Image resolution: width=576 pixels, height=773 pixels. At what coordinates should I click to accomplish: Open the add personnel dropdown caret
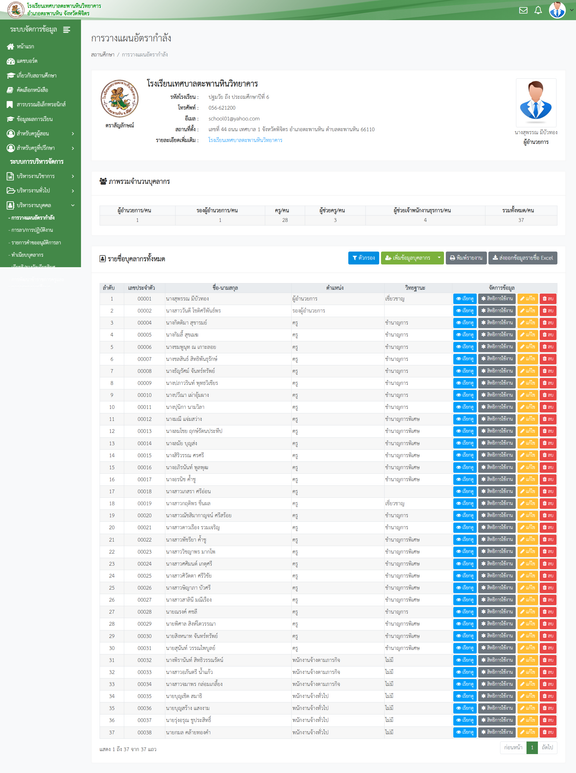[439, 258]
